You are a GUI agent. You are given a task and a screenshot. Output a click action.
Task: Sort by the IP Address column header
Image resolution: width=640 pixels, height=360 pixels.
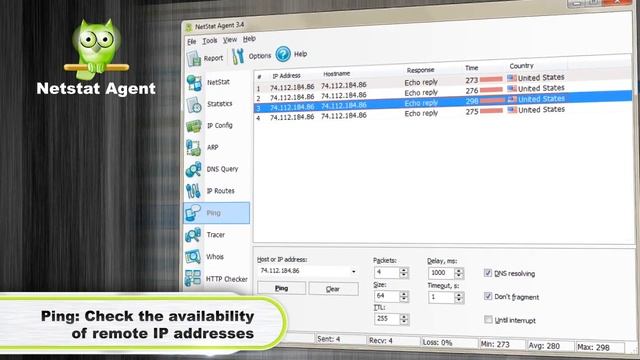point(286,76)
